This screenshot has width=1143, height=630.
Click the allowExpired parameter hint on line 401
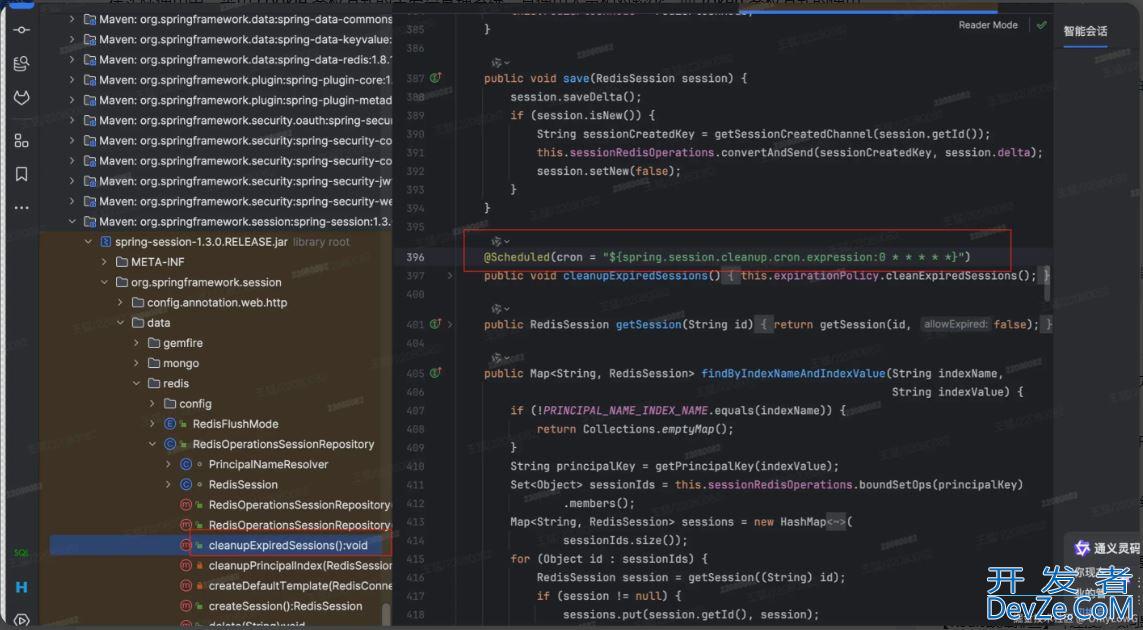(956, 324)
